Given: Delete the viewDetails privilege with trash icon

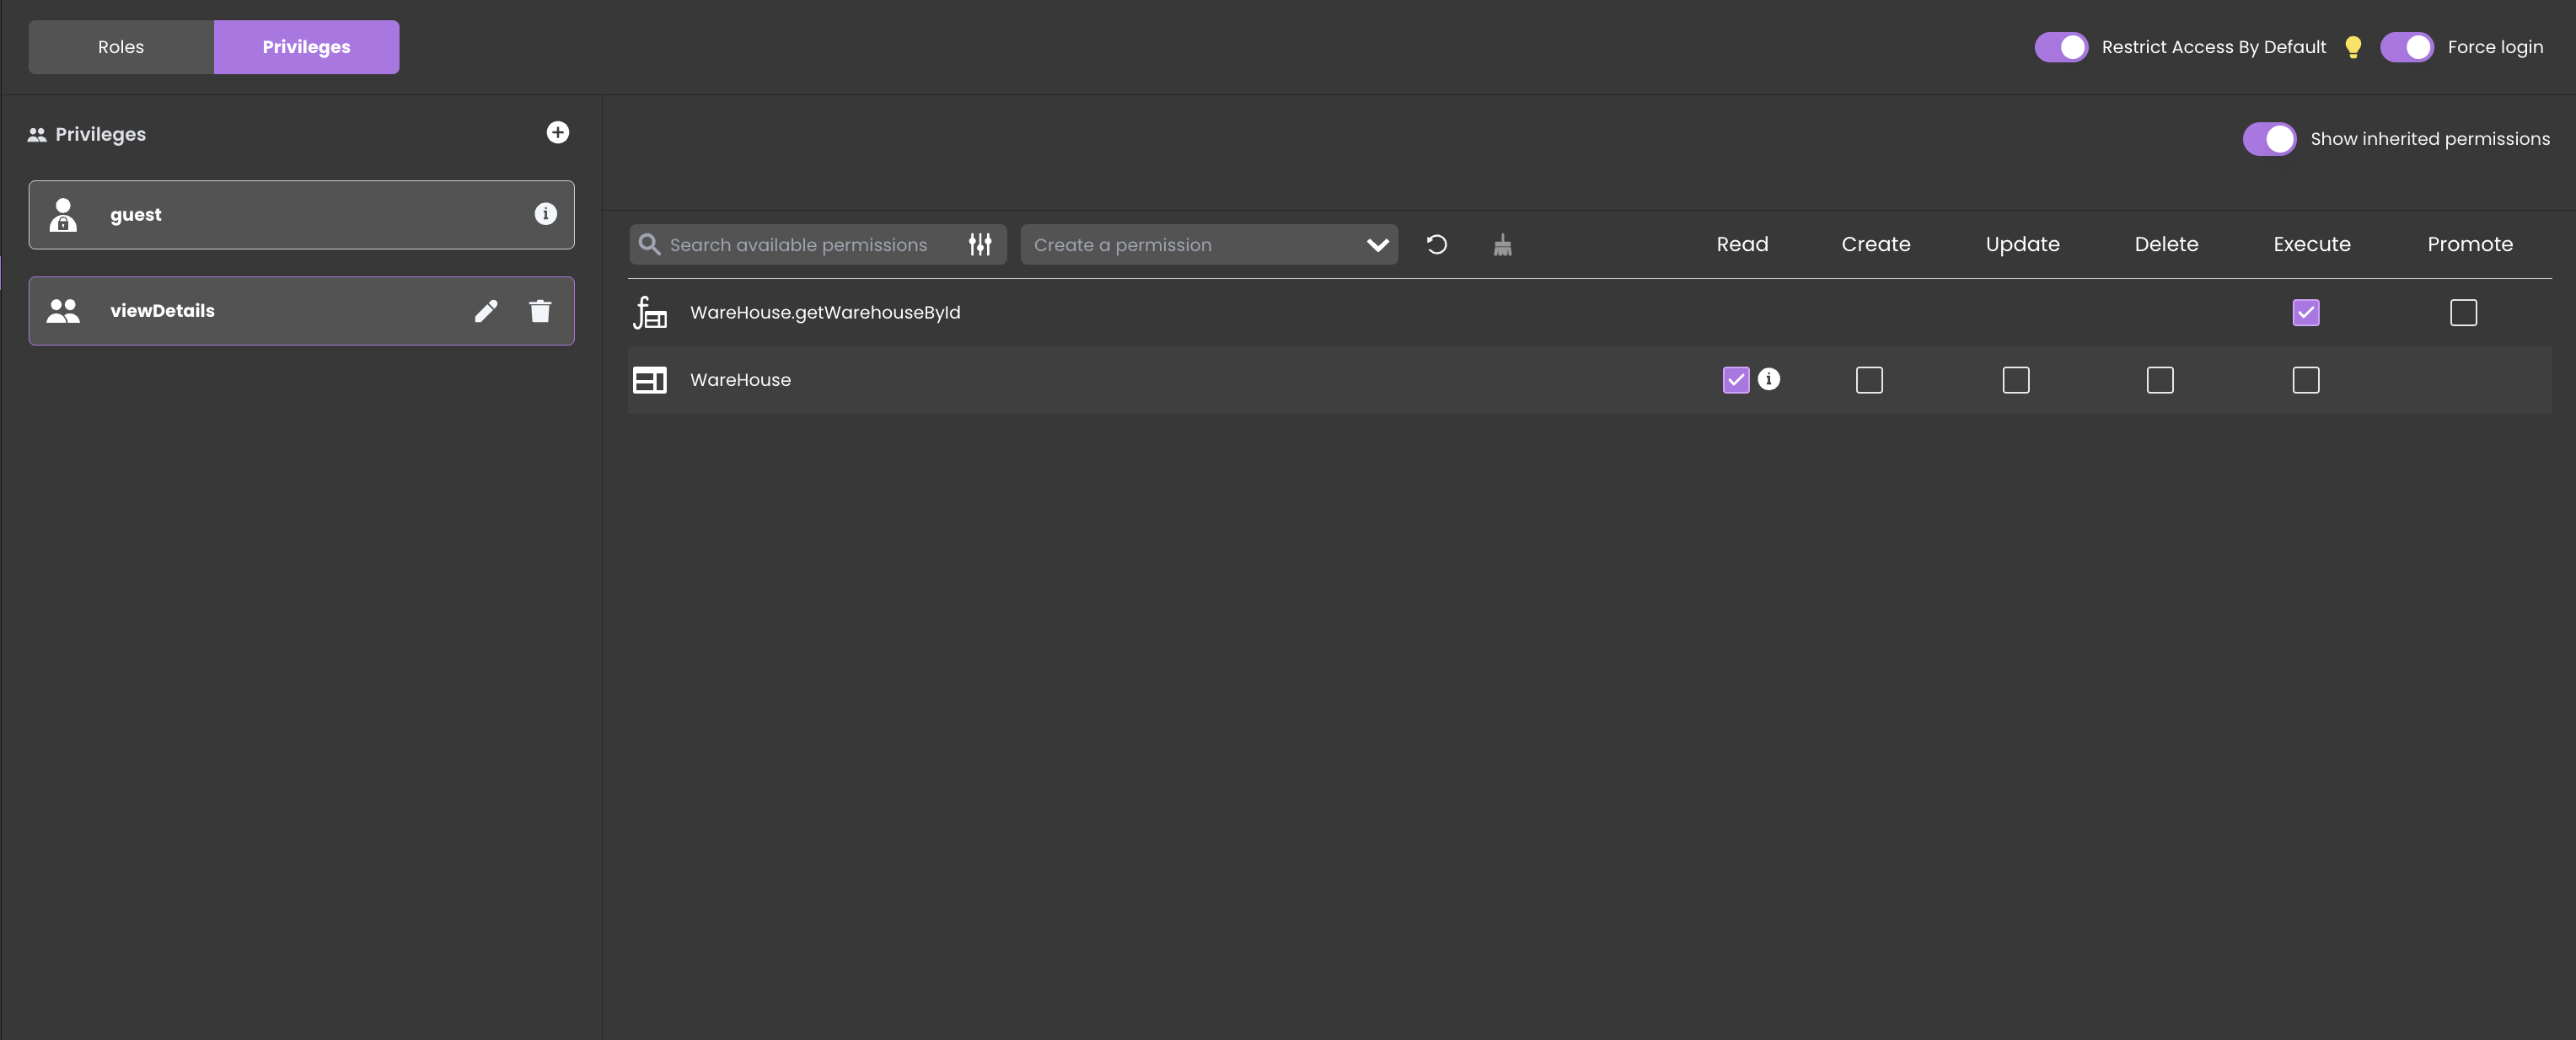Looking at the screenshot, I should [540, 311].
